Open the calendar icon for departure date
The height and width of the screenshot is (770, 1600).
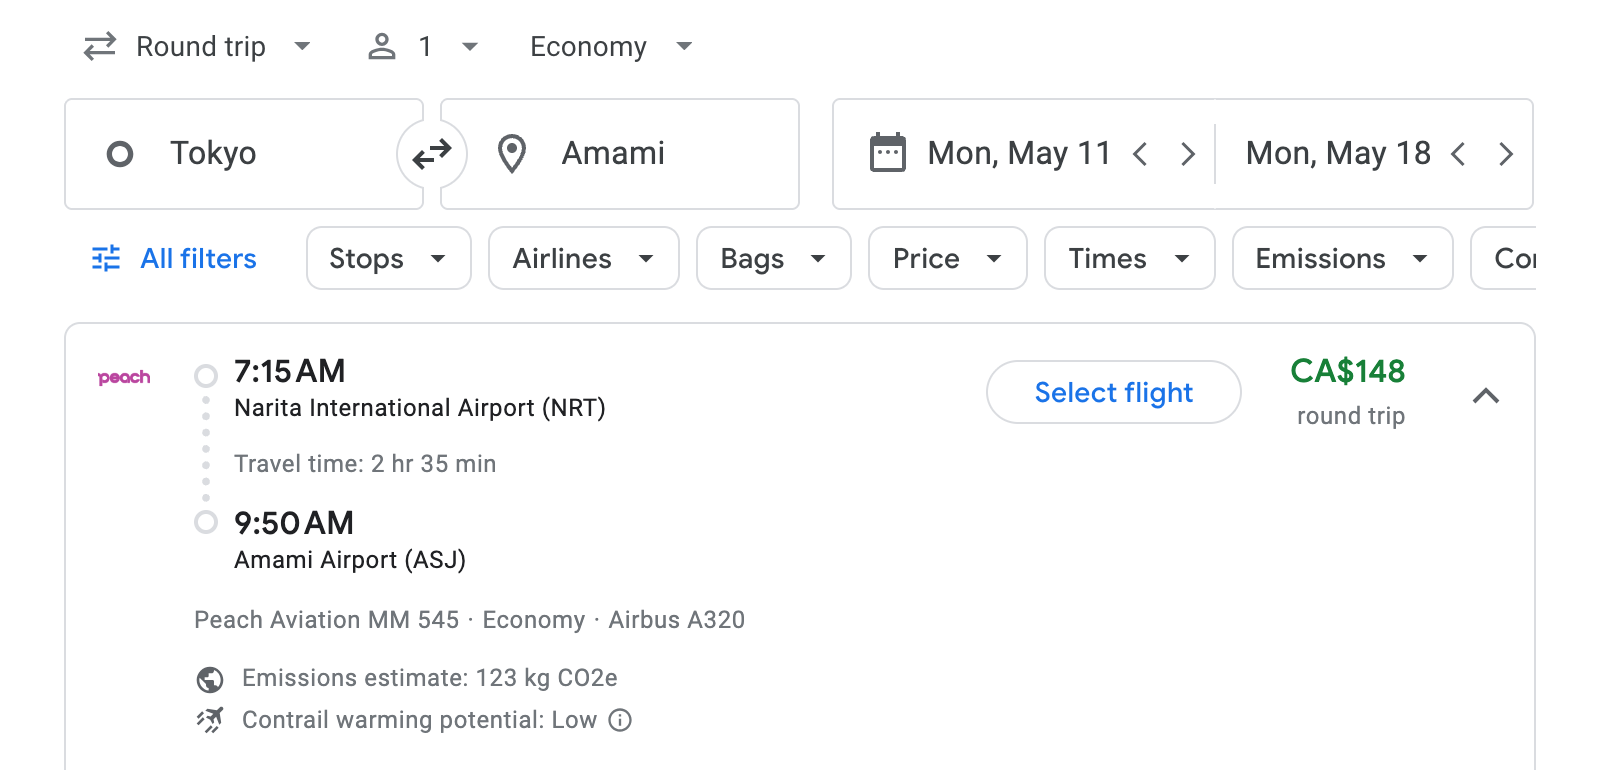(888, 153)
